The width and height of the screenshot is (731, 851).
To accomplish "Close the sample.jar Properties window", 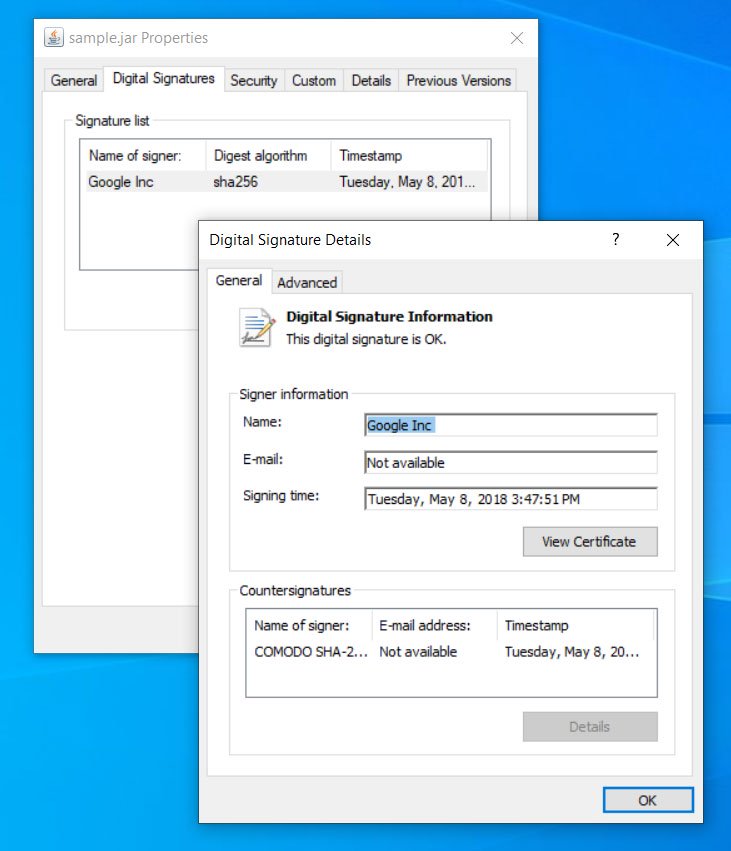I will (516, 38).
